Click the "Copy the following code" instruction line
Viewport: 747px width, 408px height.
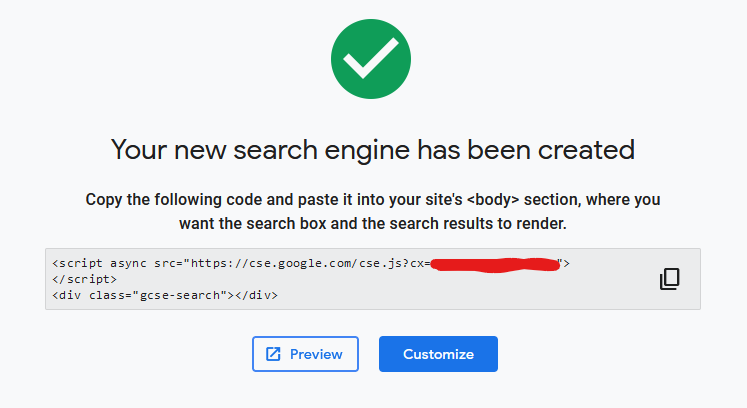click(x=372, y=199)
